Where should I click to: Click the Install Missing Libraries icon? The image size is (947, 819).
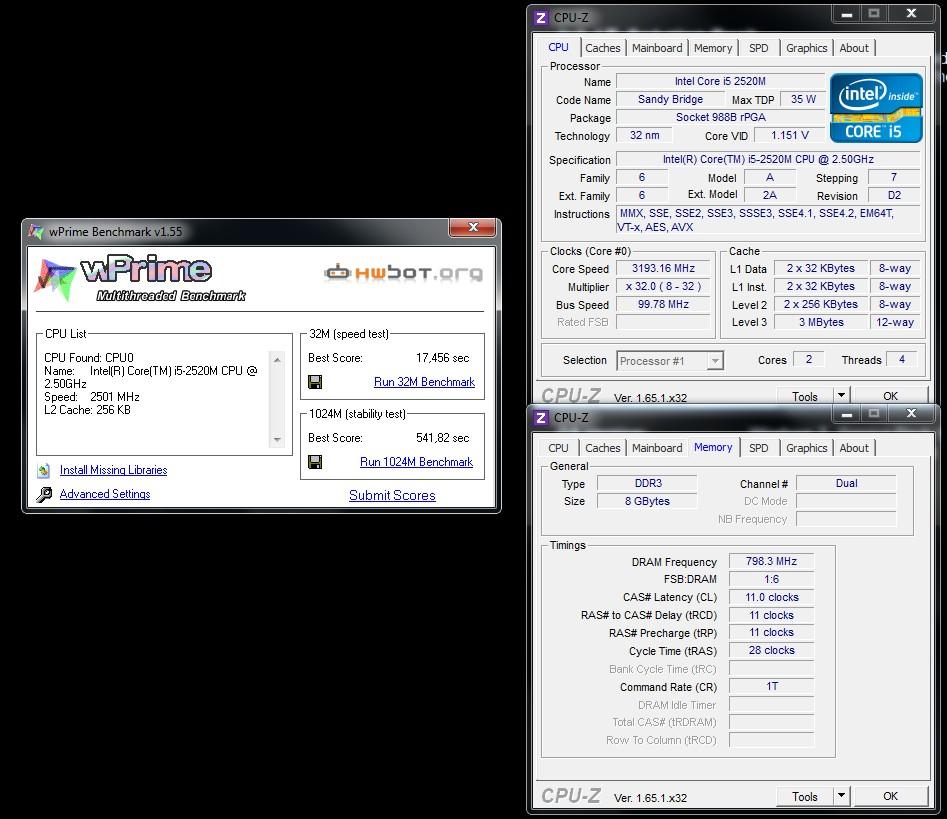click(43, 470)
